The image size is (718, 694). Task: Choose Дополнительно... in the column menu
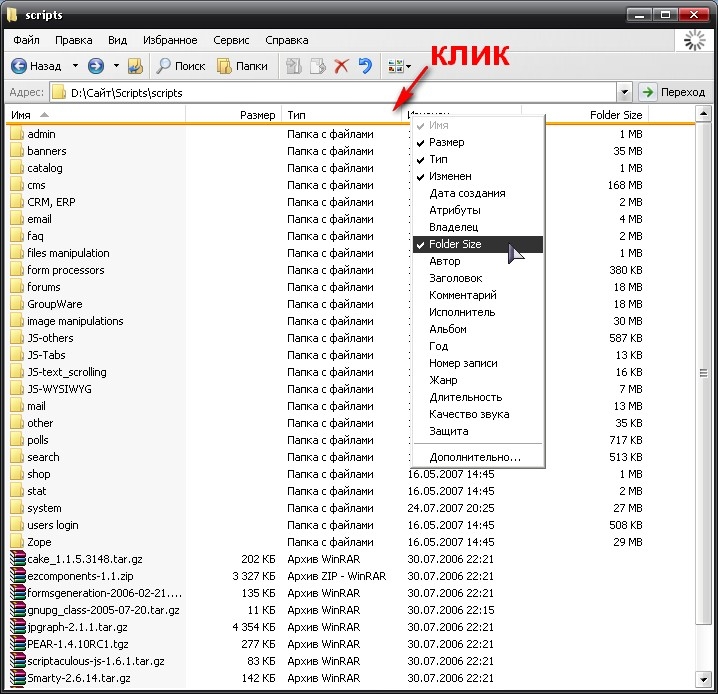pyautogui.click(x=475, y=457)
